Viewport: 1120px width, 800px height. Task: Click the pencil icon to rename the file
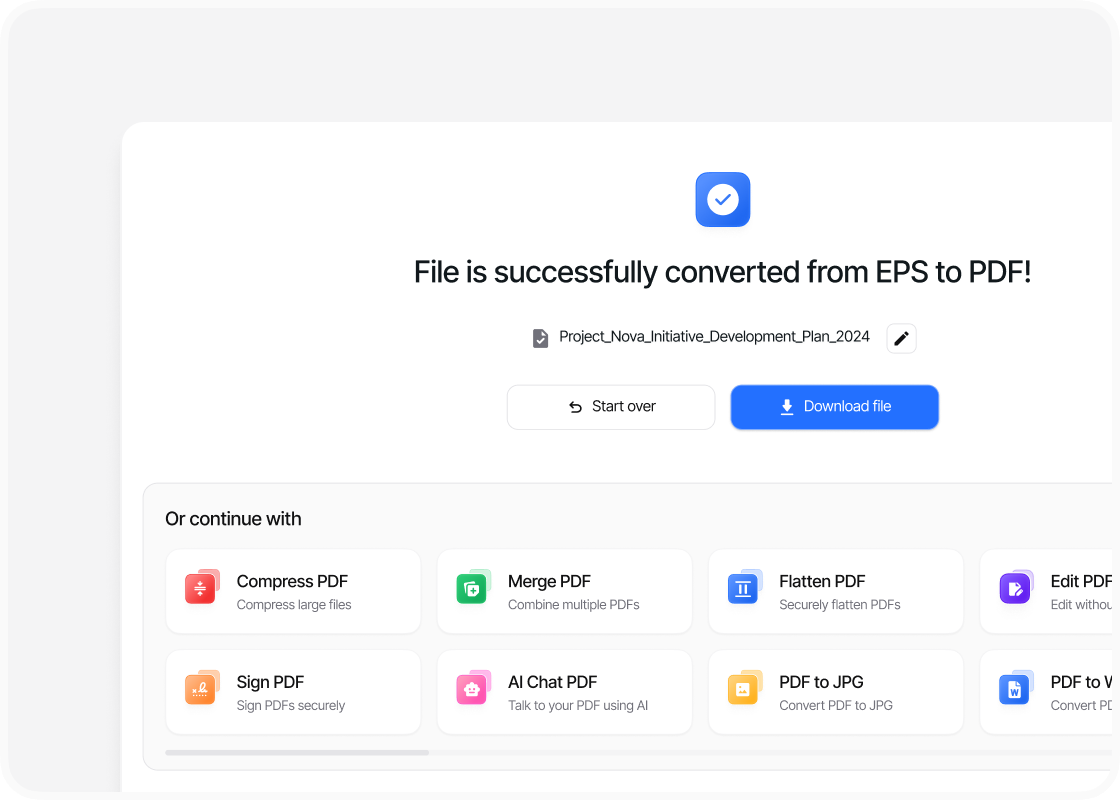pyautogui.click(x=901, y=338)
